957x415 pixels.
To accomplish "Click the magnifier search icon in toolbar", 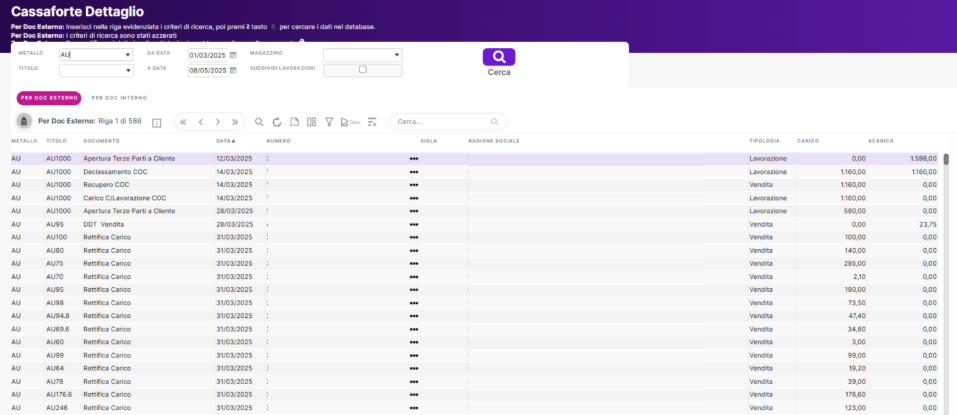I will (259, 122).
